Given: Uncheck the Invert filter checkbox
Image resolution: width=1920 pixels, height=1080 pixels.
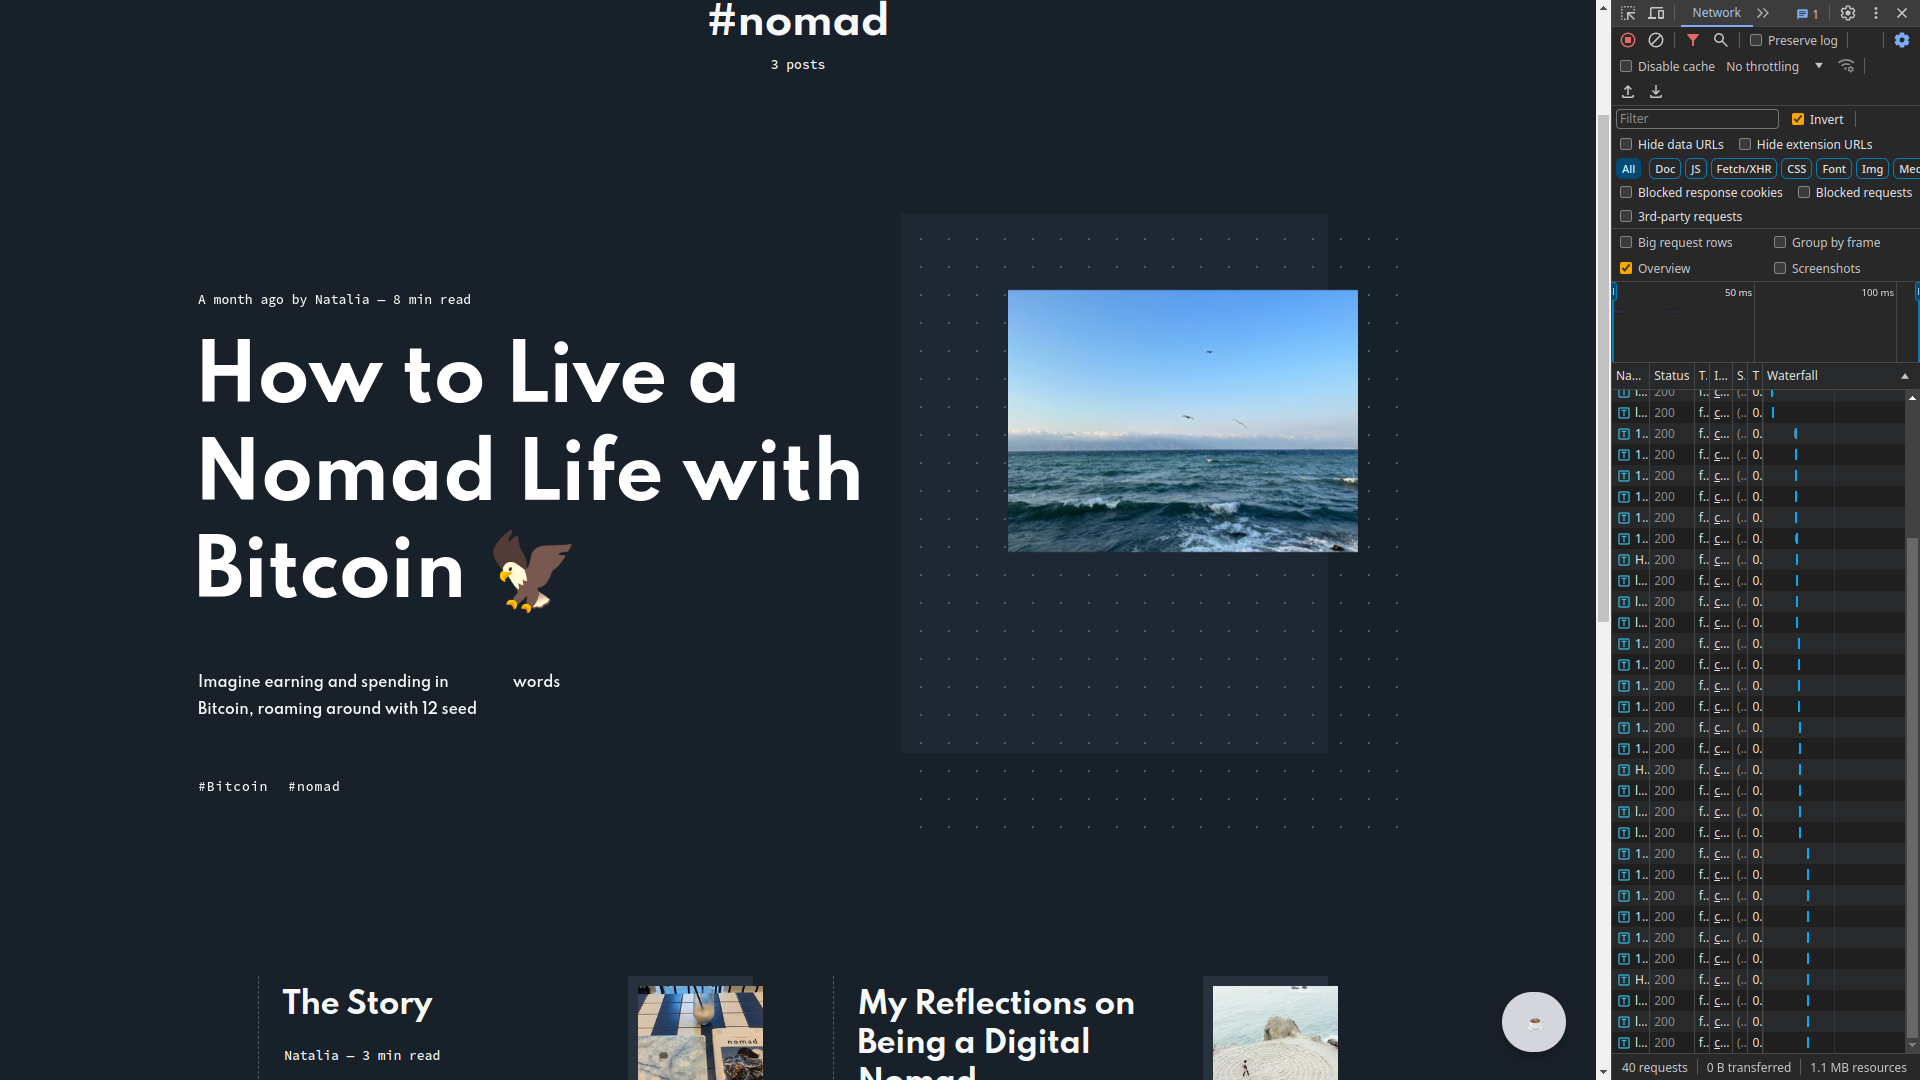Looking at the screenshot, I should [1798, 119].
